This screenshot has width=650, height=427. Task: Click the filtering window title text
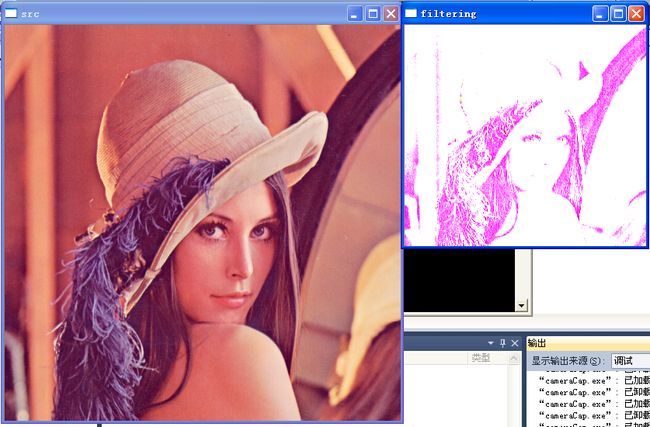(449, 14)
